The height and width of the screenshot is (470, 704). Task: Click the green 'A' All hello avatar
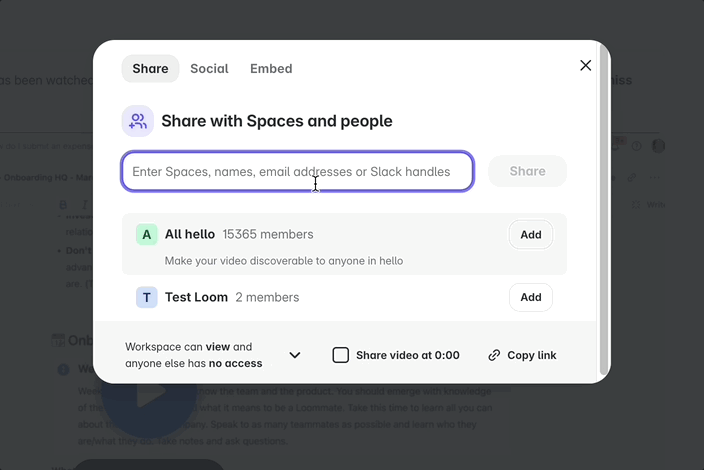[147, 235]
